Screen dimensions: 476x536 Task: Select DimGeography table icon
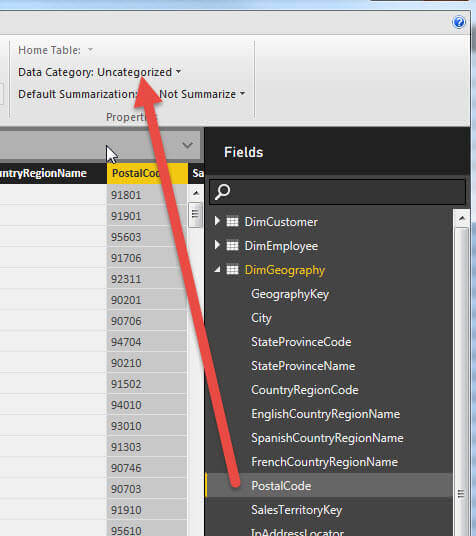click(x=233, y=270)
